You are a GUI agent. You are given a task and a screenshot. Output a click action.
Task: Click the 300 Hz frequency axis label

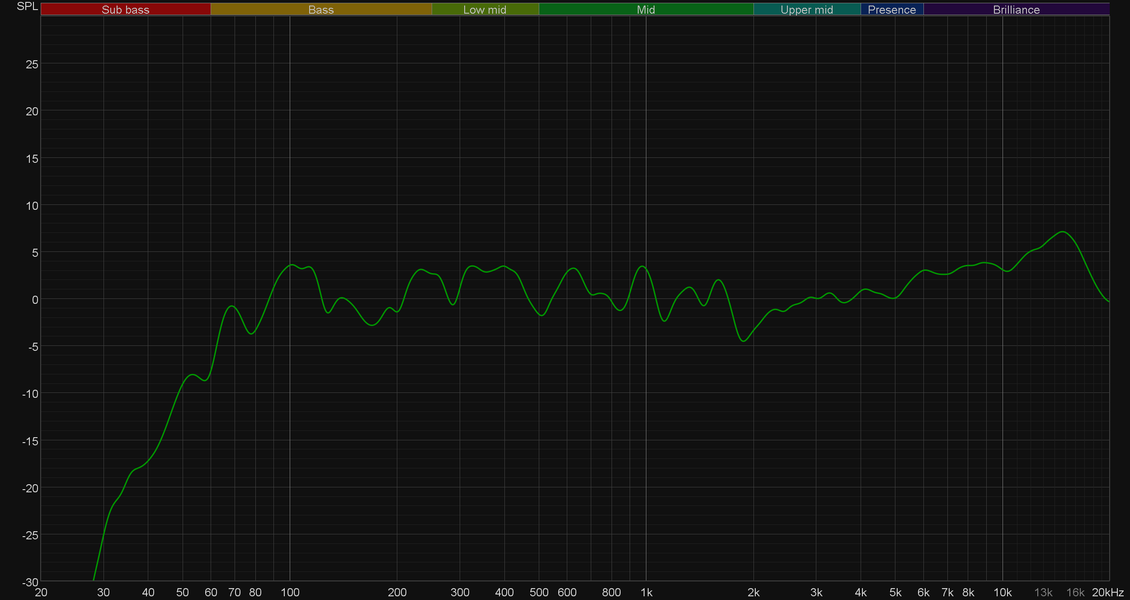click(x=460, y=593)
